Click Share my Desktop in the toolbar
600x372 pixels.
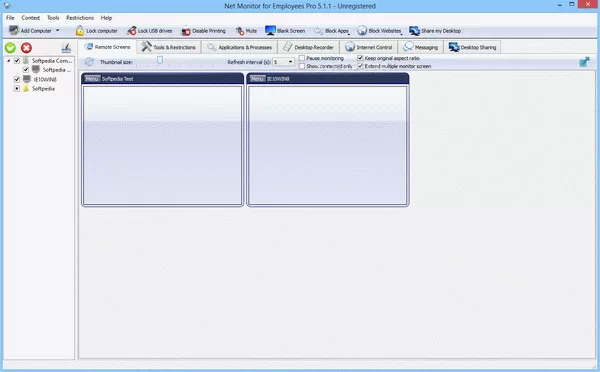(435, 31)
